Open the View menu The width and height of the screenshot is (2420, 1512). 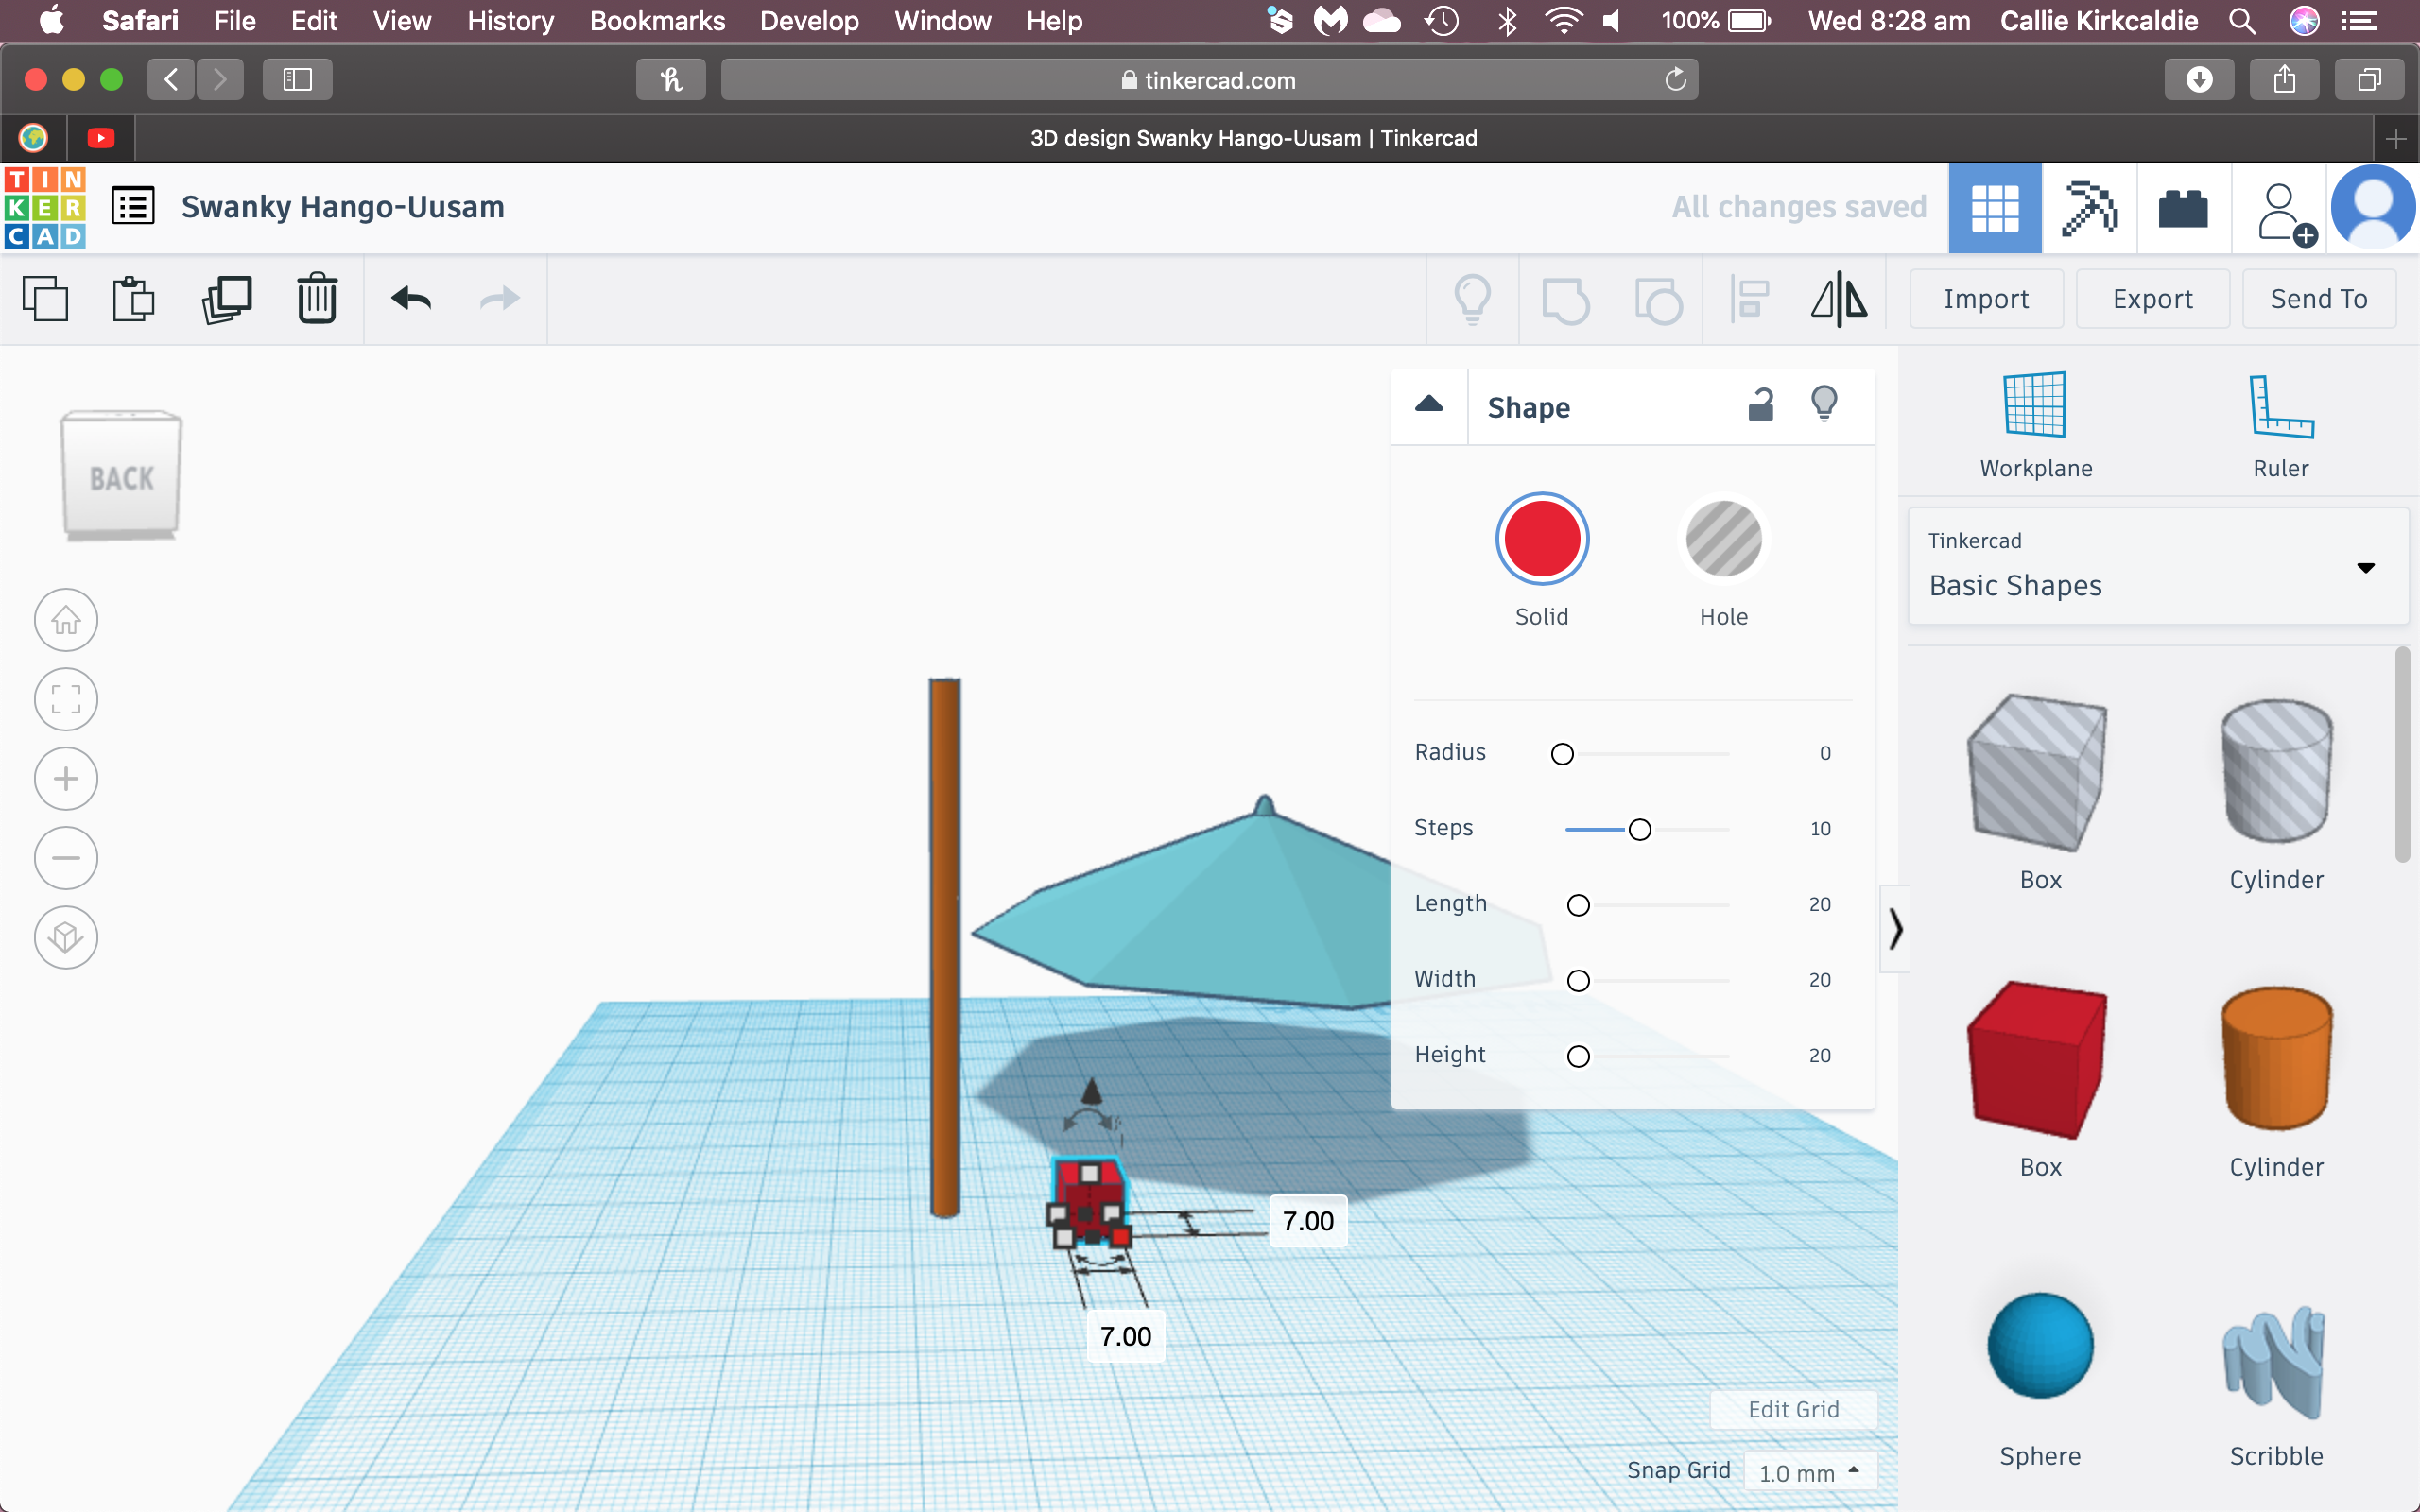(402, 21)
